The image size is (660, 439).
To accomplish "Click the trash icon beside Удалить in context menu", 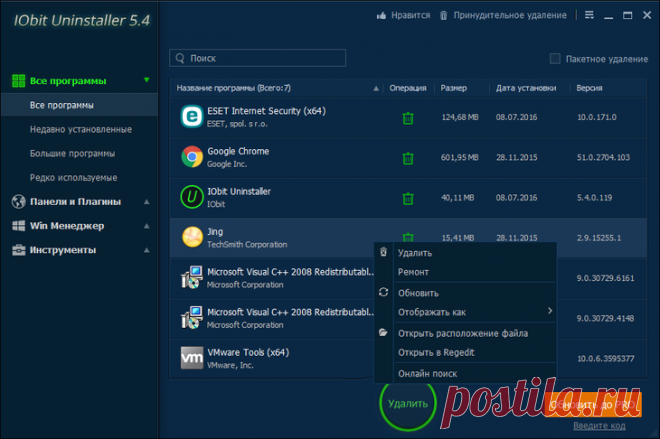I will [383, 252].
